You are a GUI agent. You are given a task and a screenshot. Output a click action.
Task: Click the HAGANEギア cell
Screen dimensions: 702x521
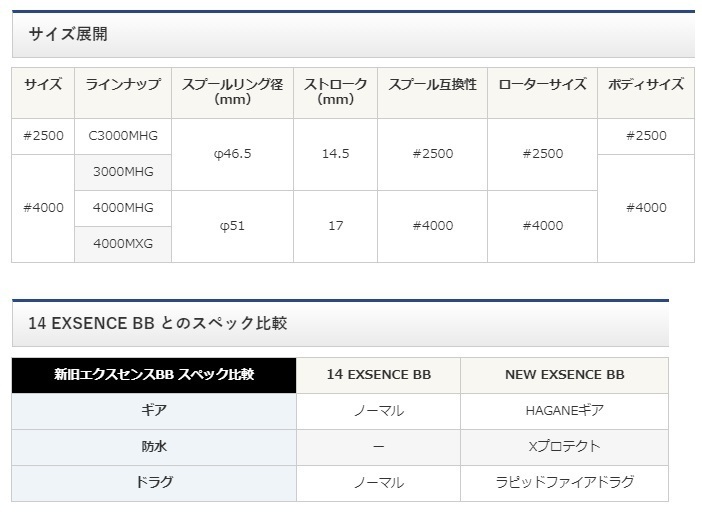tap(564, 410)
